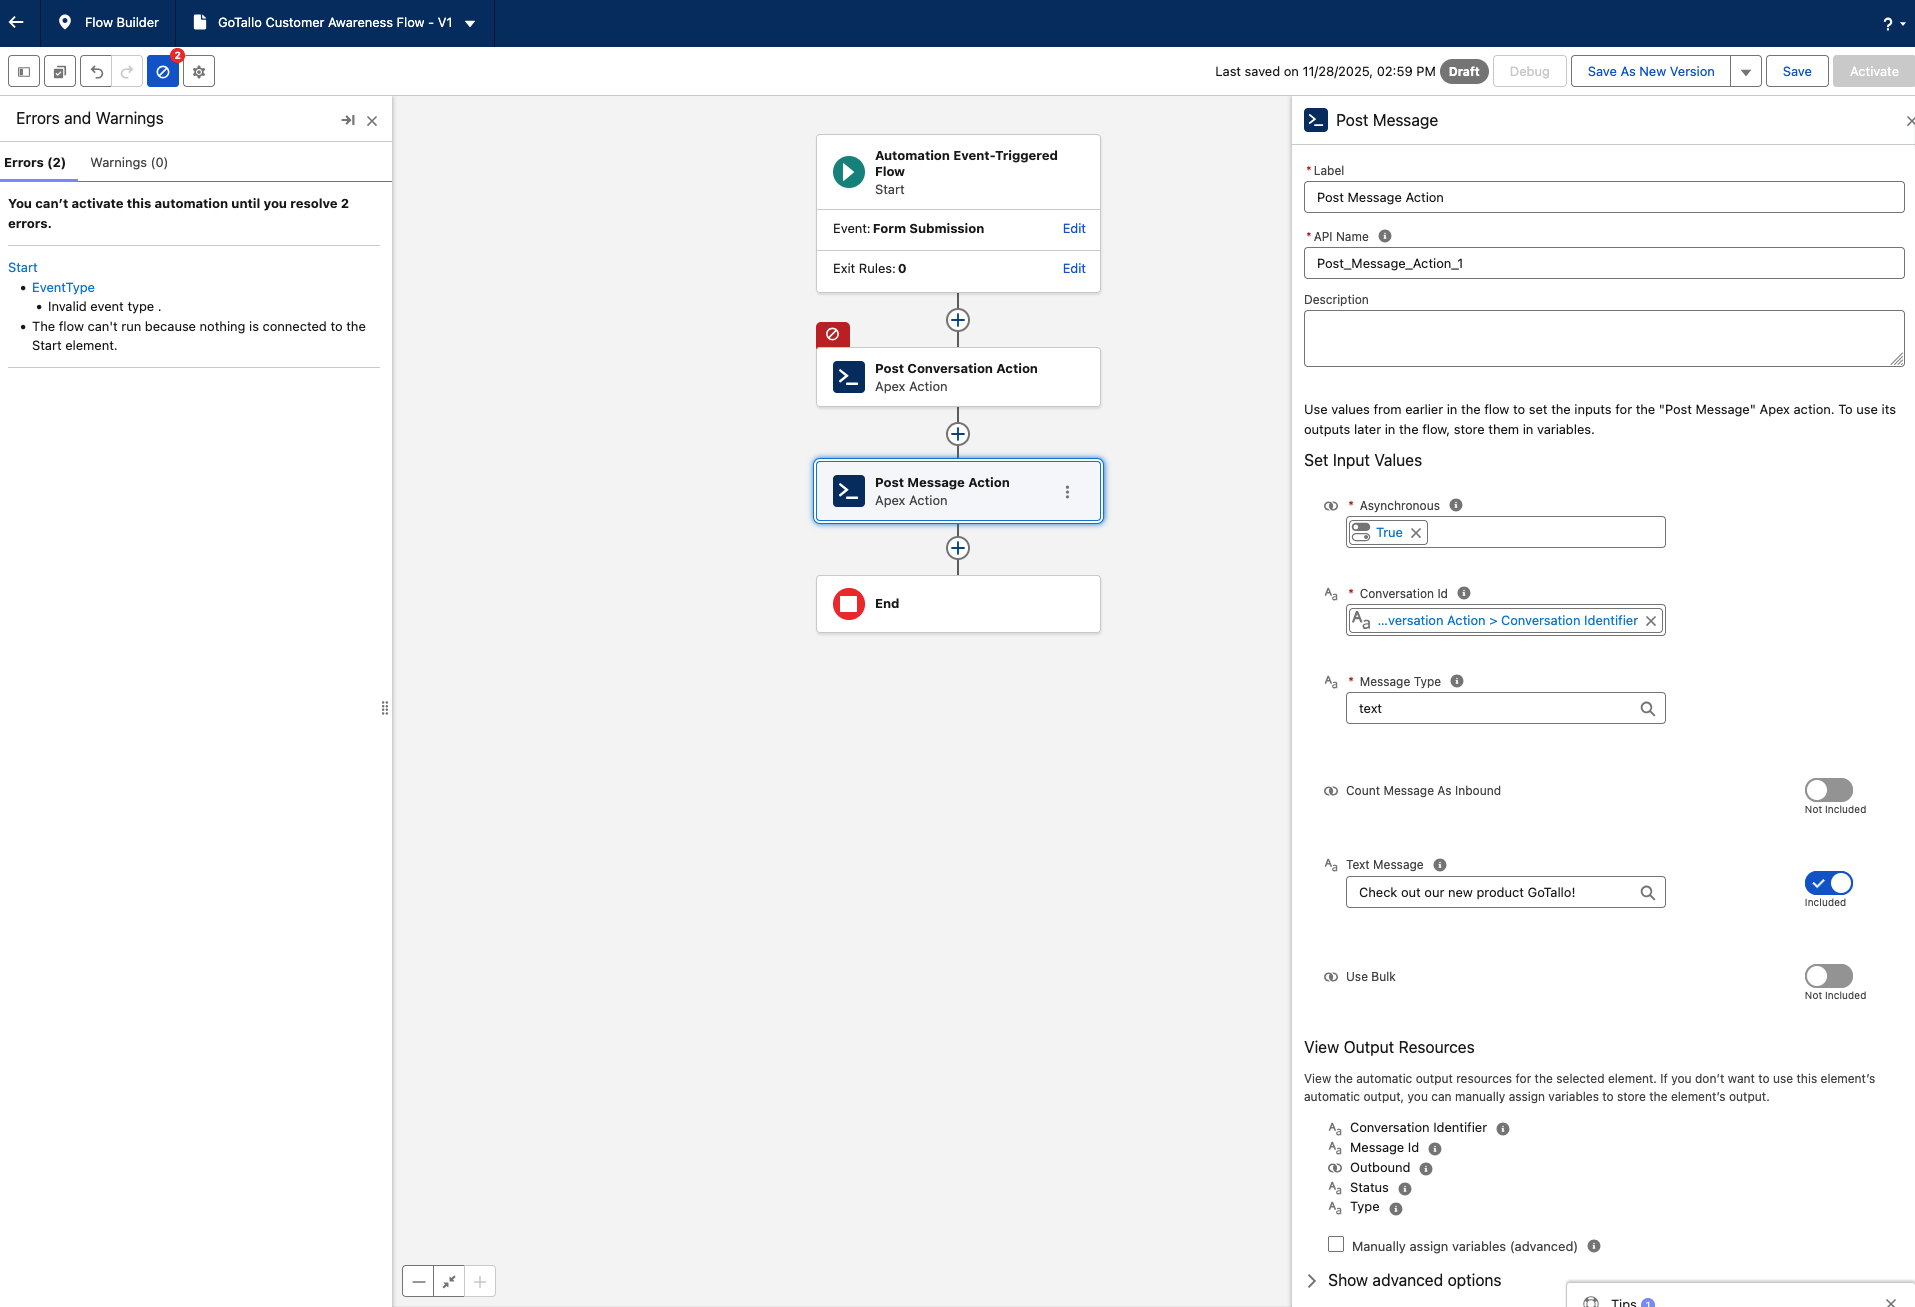
Task: Toggle Count Message As Inbound switch
Action: 1828,790
